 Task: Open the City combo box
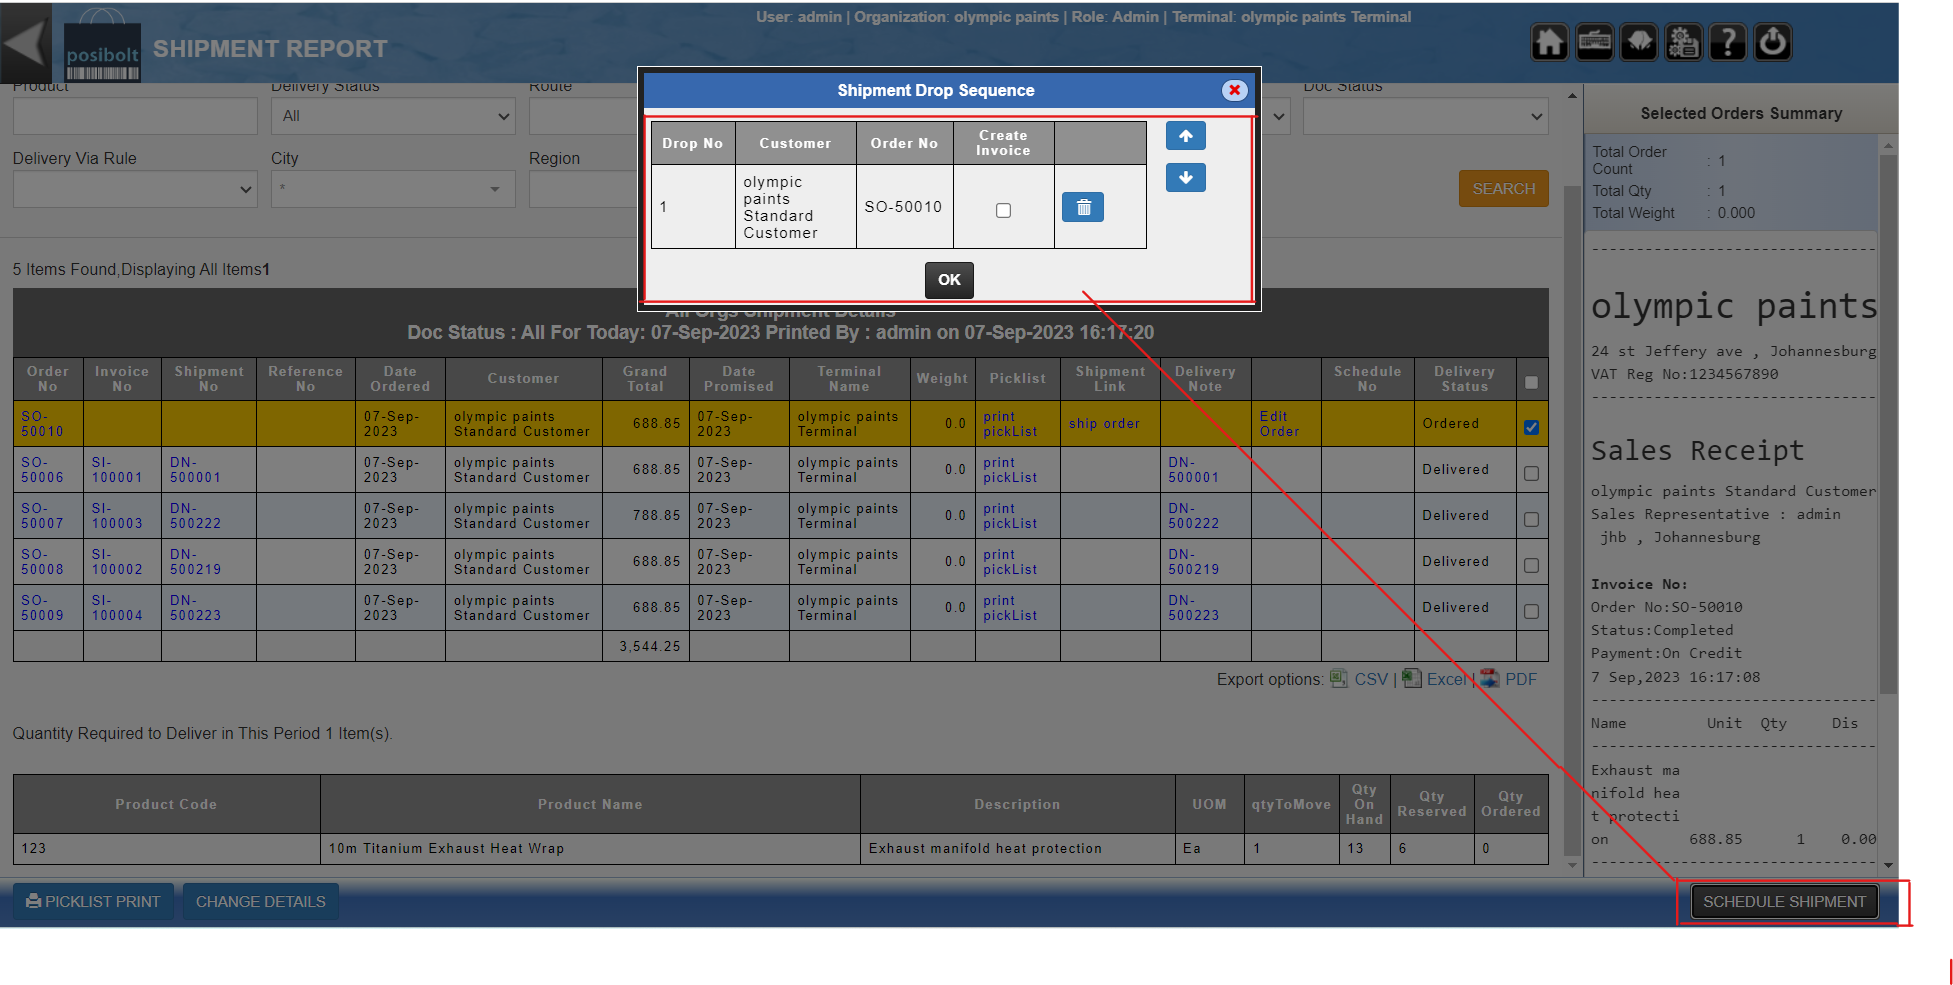coord(393,189)
